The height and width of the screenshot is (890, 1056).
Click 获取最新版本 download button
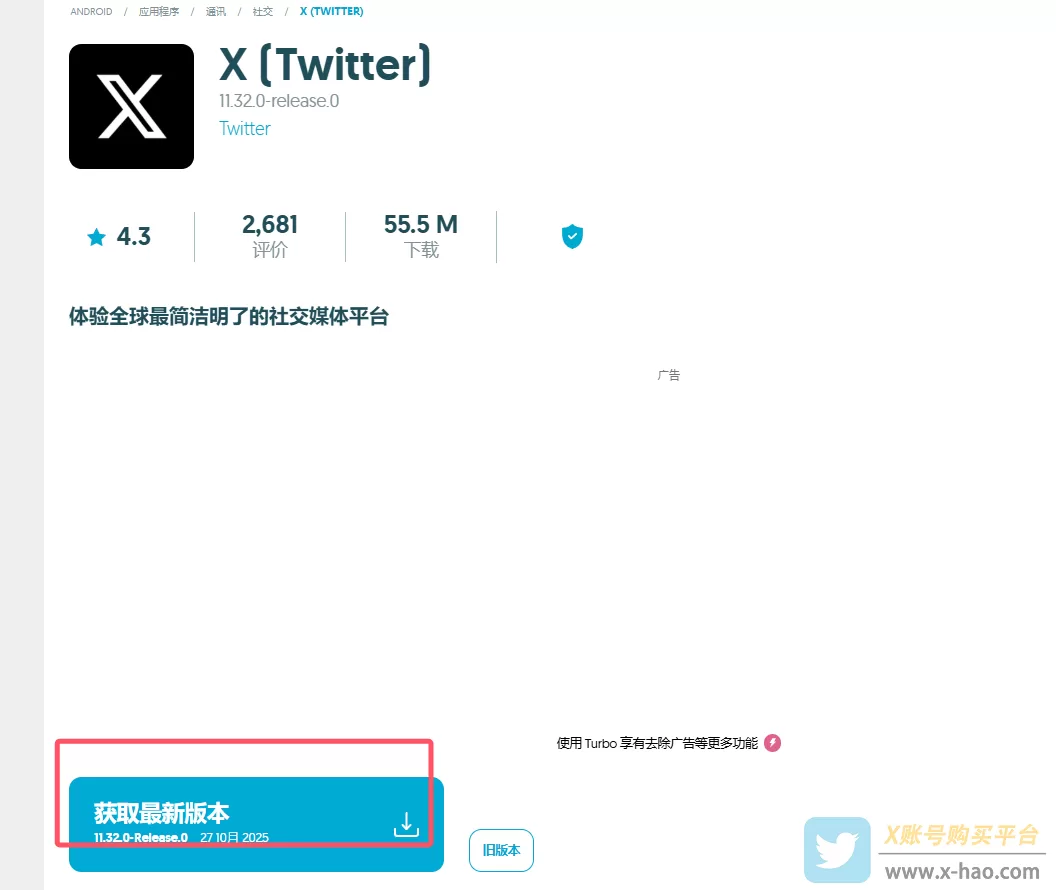[256, 824]
